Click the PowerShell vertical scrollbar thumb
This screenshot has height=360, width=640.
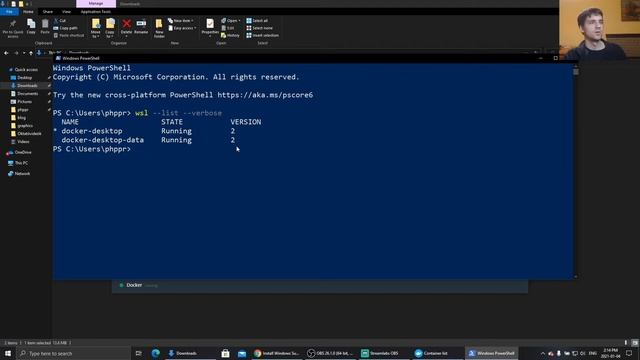(x=576, y=72)
